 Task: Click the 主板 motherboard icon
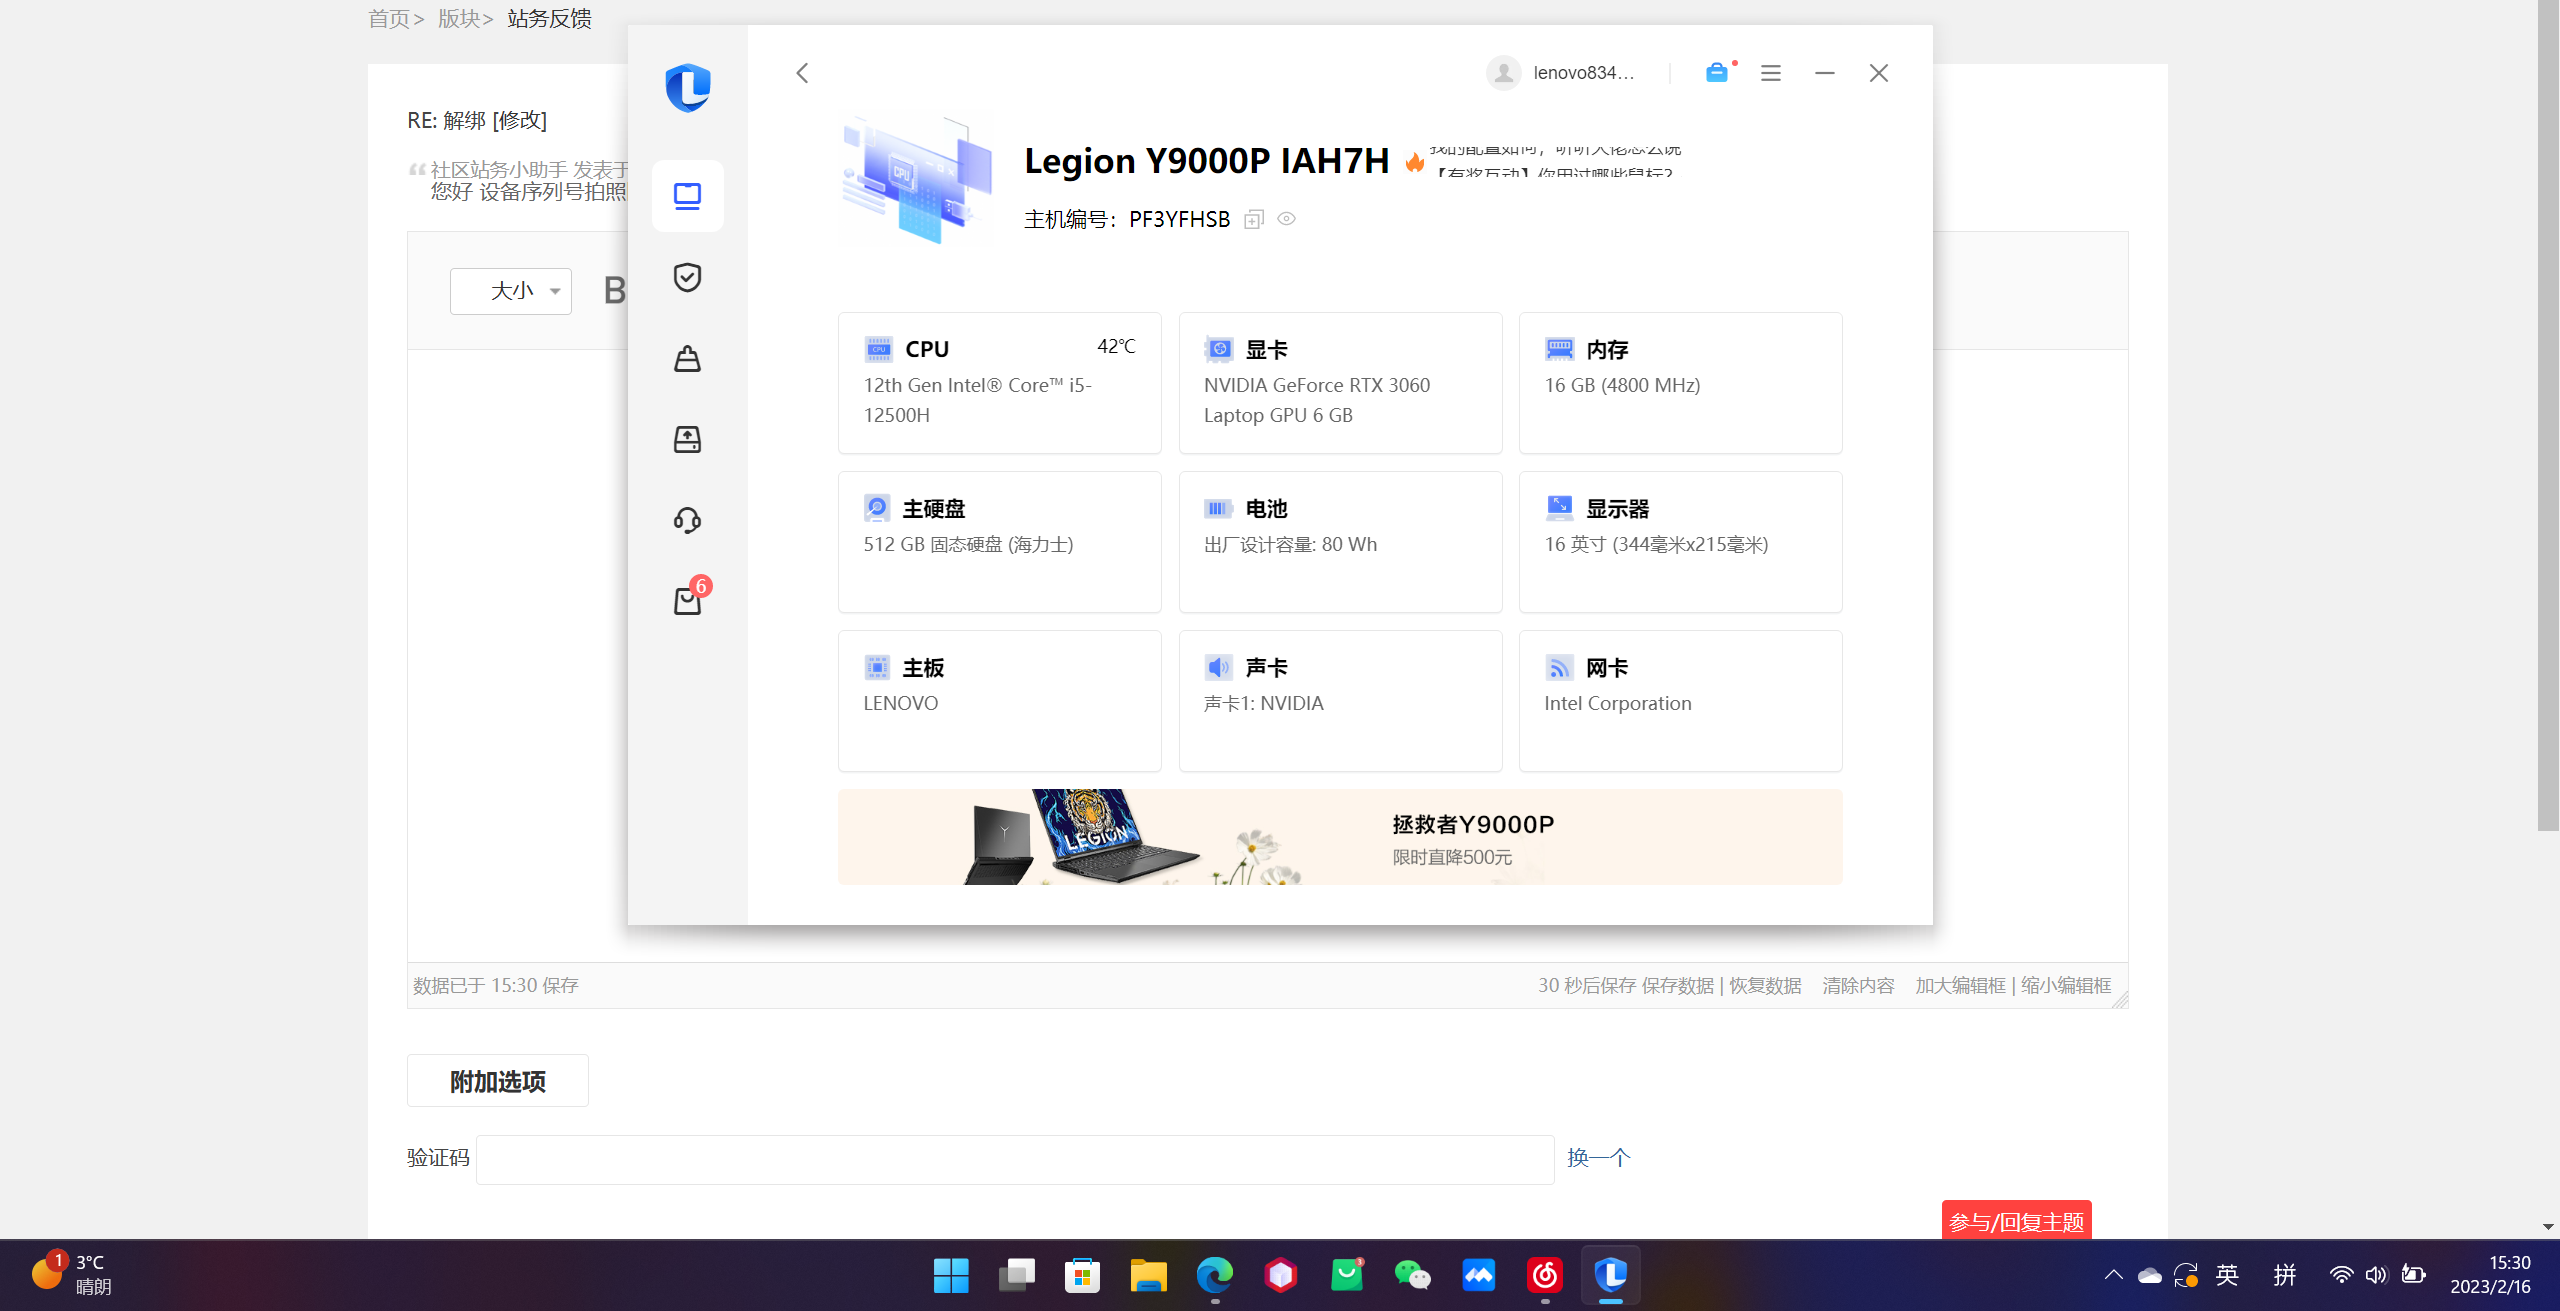pyautogui.click(x=877, y=667)
